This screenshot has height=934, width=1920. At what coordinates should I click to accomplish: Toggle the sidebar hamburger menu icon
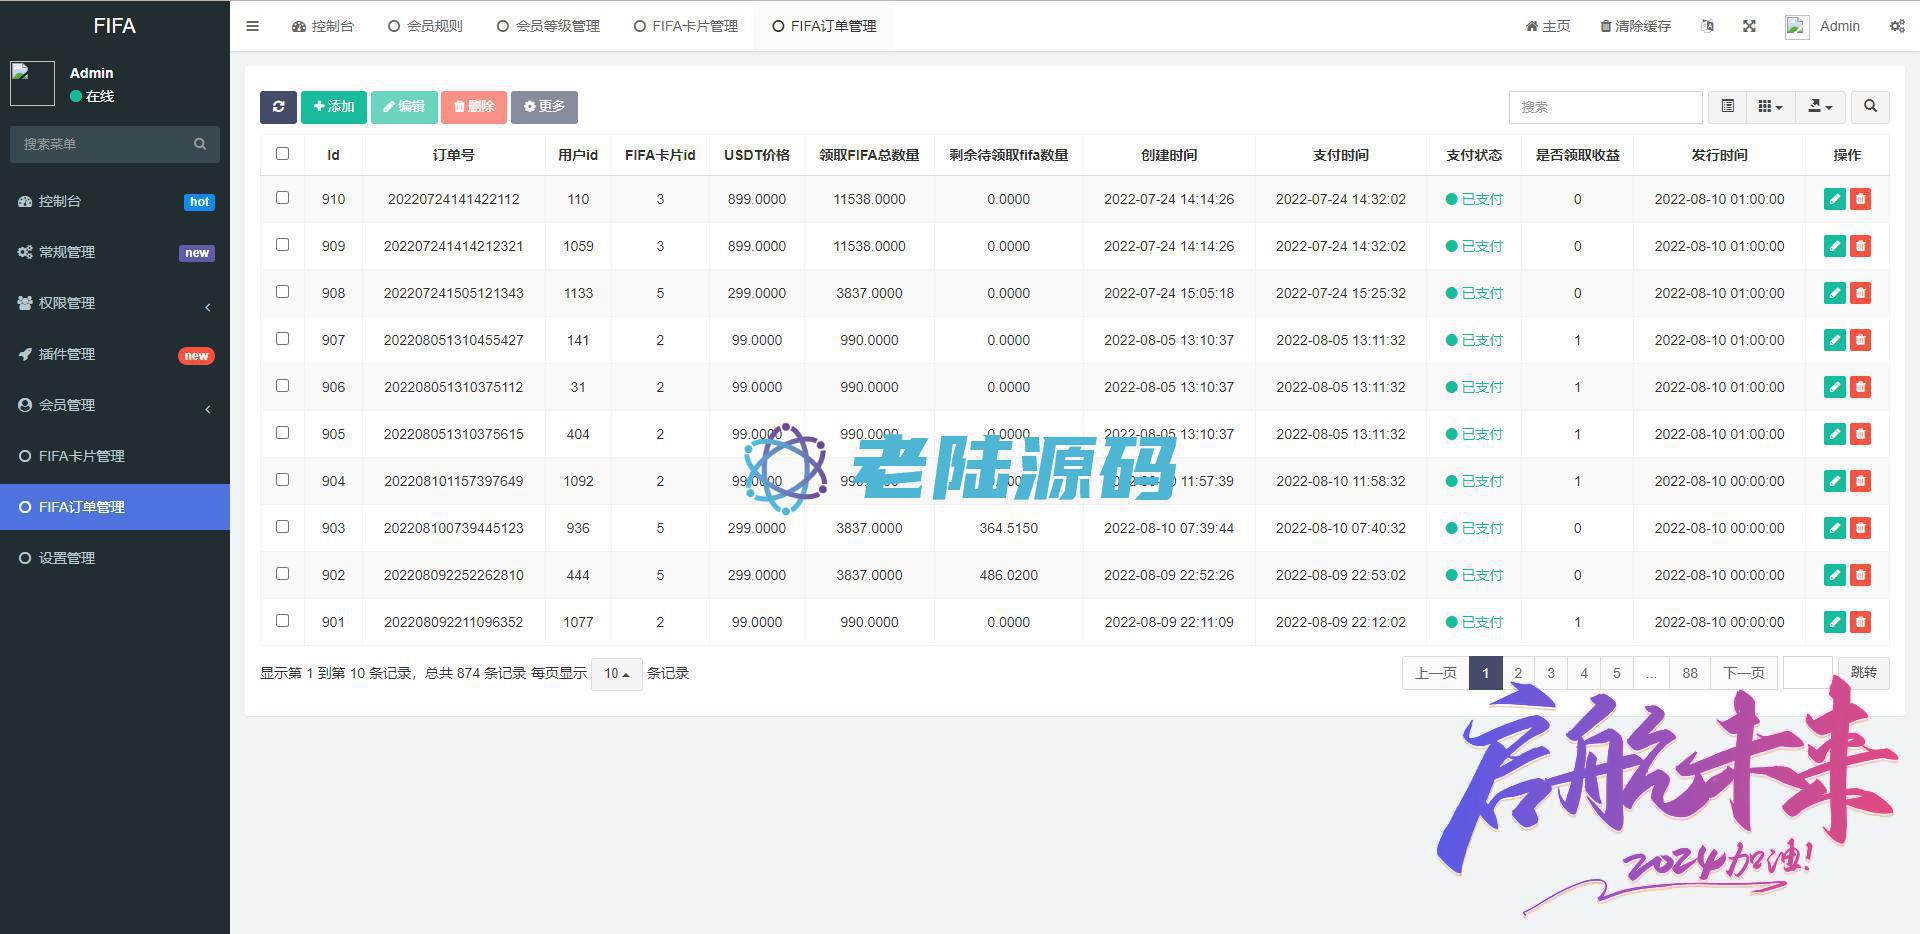253,26
